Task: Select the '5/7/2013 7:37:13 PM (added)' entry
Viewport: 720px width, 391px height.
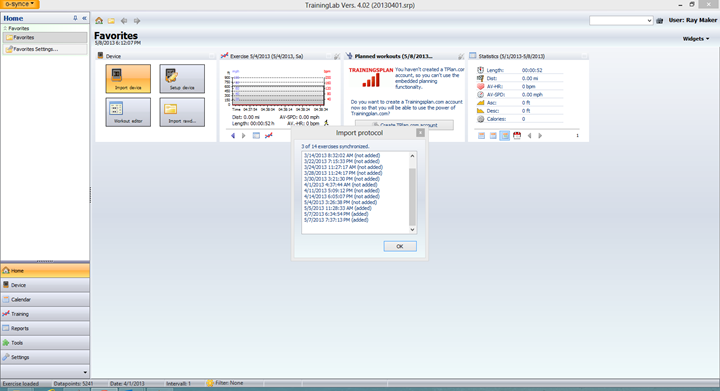Action: tap(336, 220)
